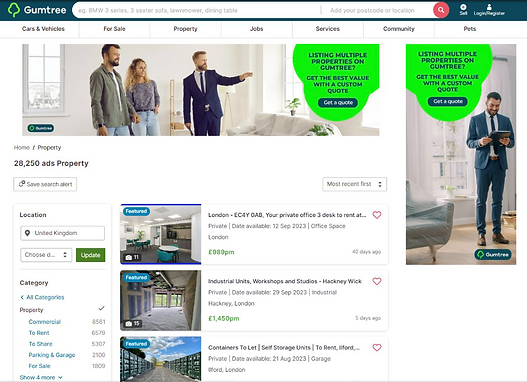This screenshot has width=527, height=382.
Task: Click the green Update button
Action: pos(90,255)
